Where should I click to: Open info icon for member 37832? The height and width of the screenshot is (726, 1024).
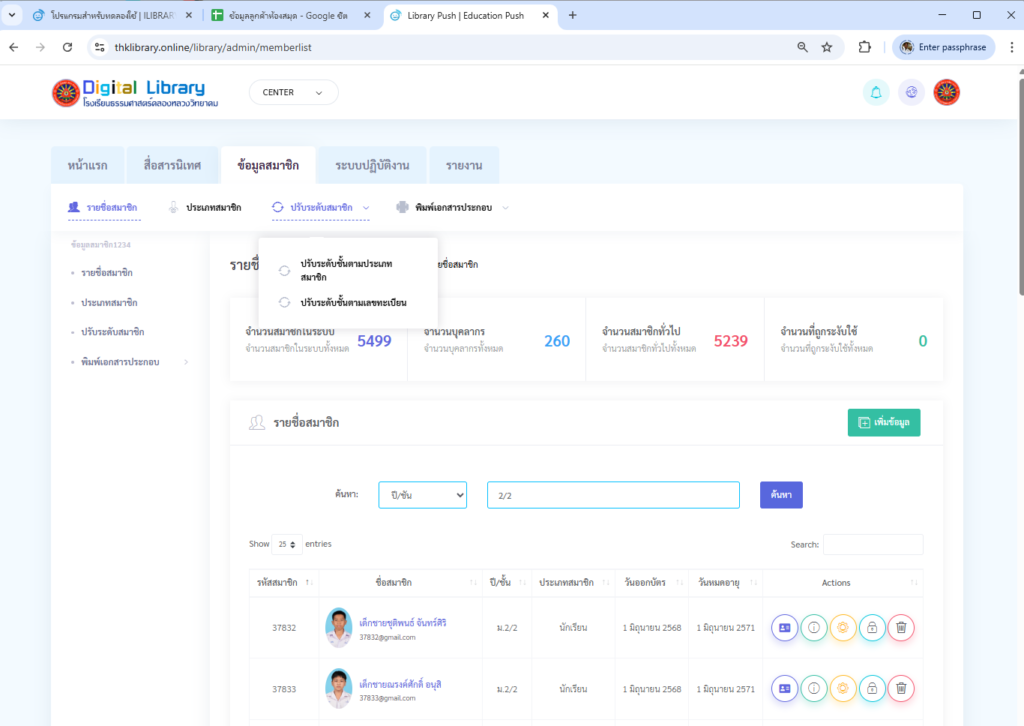pos(814,628)
